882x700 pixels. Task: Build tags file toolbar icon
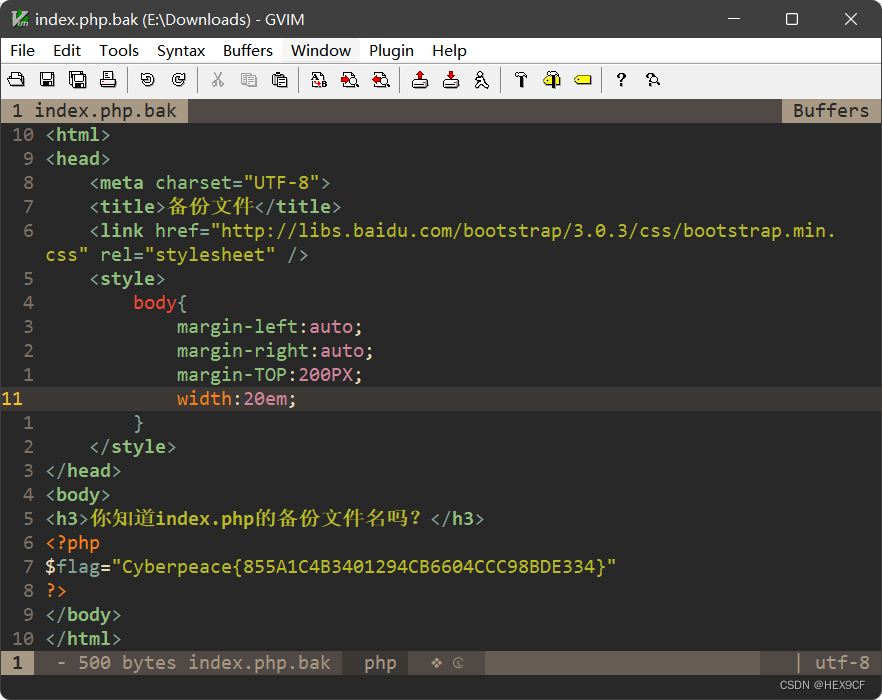(552, 80)
